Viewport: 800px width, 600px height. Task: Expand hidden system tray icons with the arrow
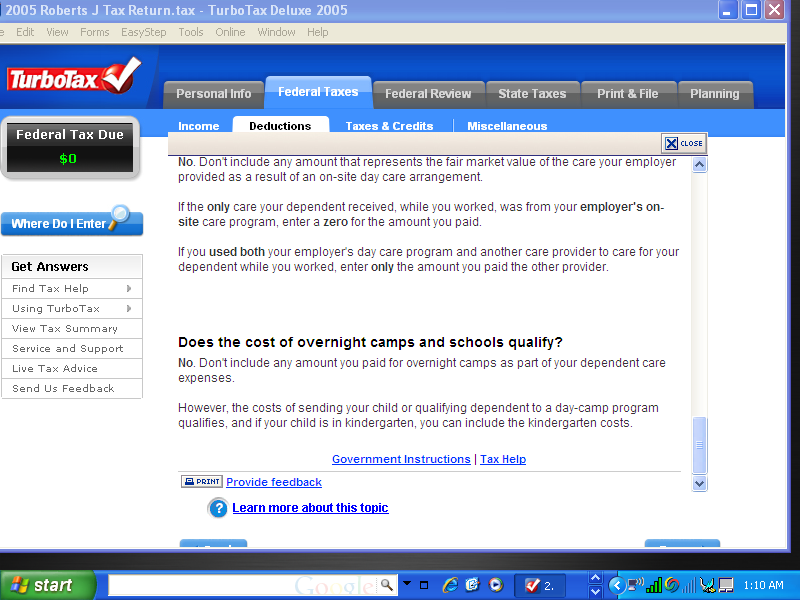tap(617, 585)
